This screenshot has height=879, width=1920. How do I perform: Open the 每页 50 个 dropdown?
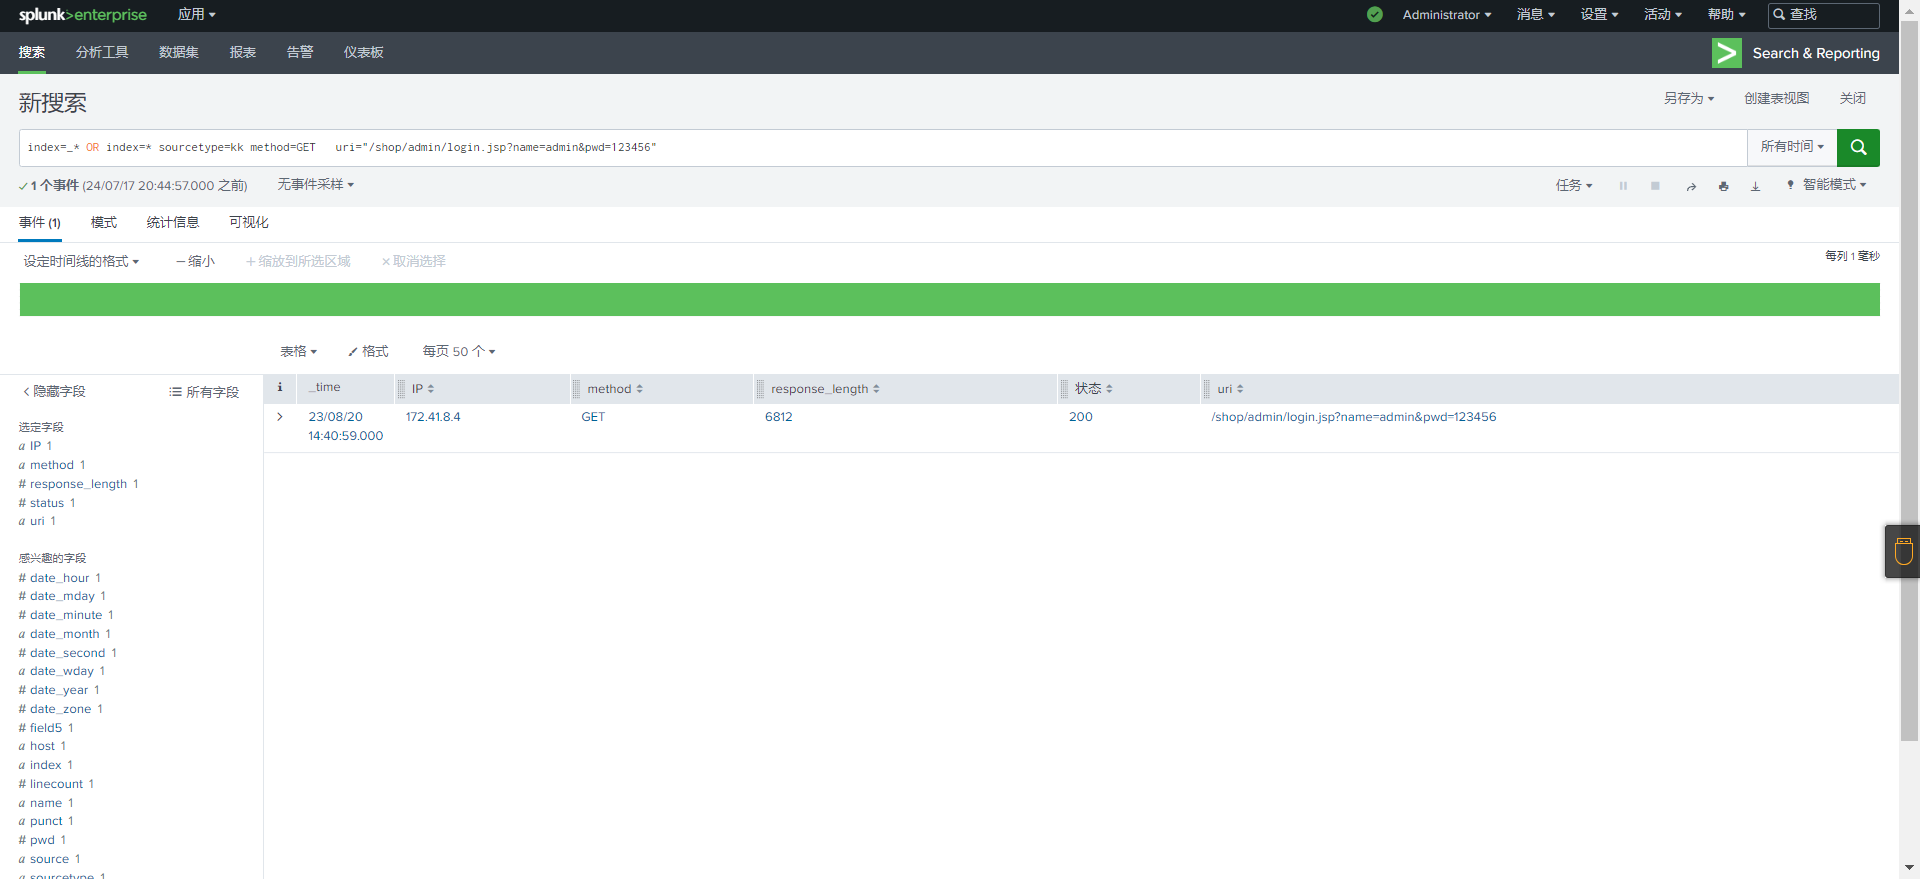458,351
